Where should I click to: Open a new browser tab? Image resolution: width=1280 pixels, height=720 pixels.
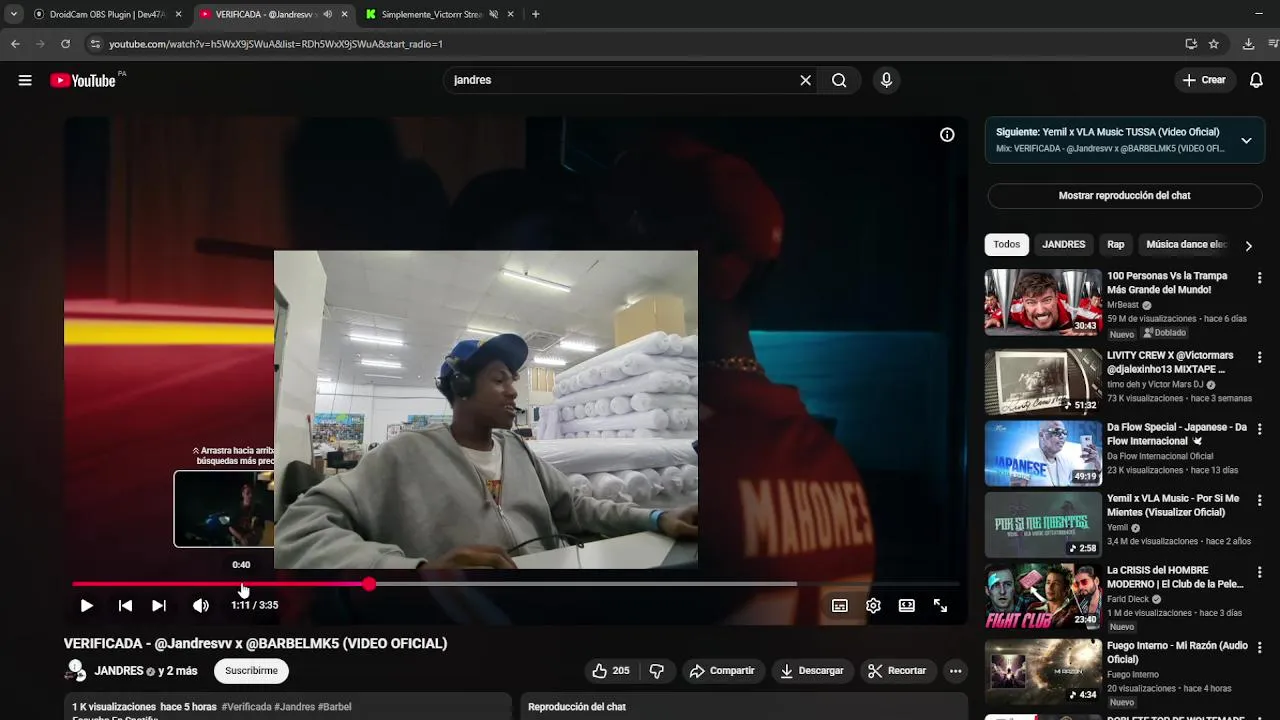point(536,14)
